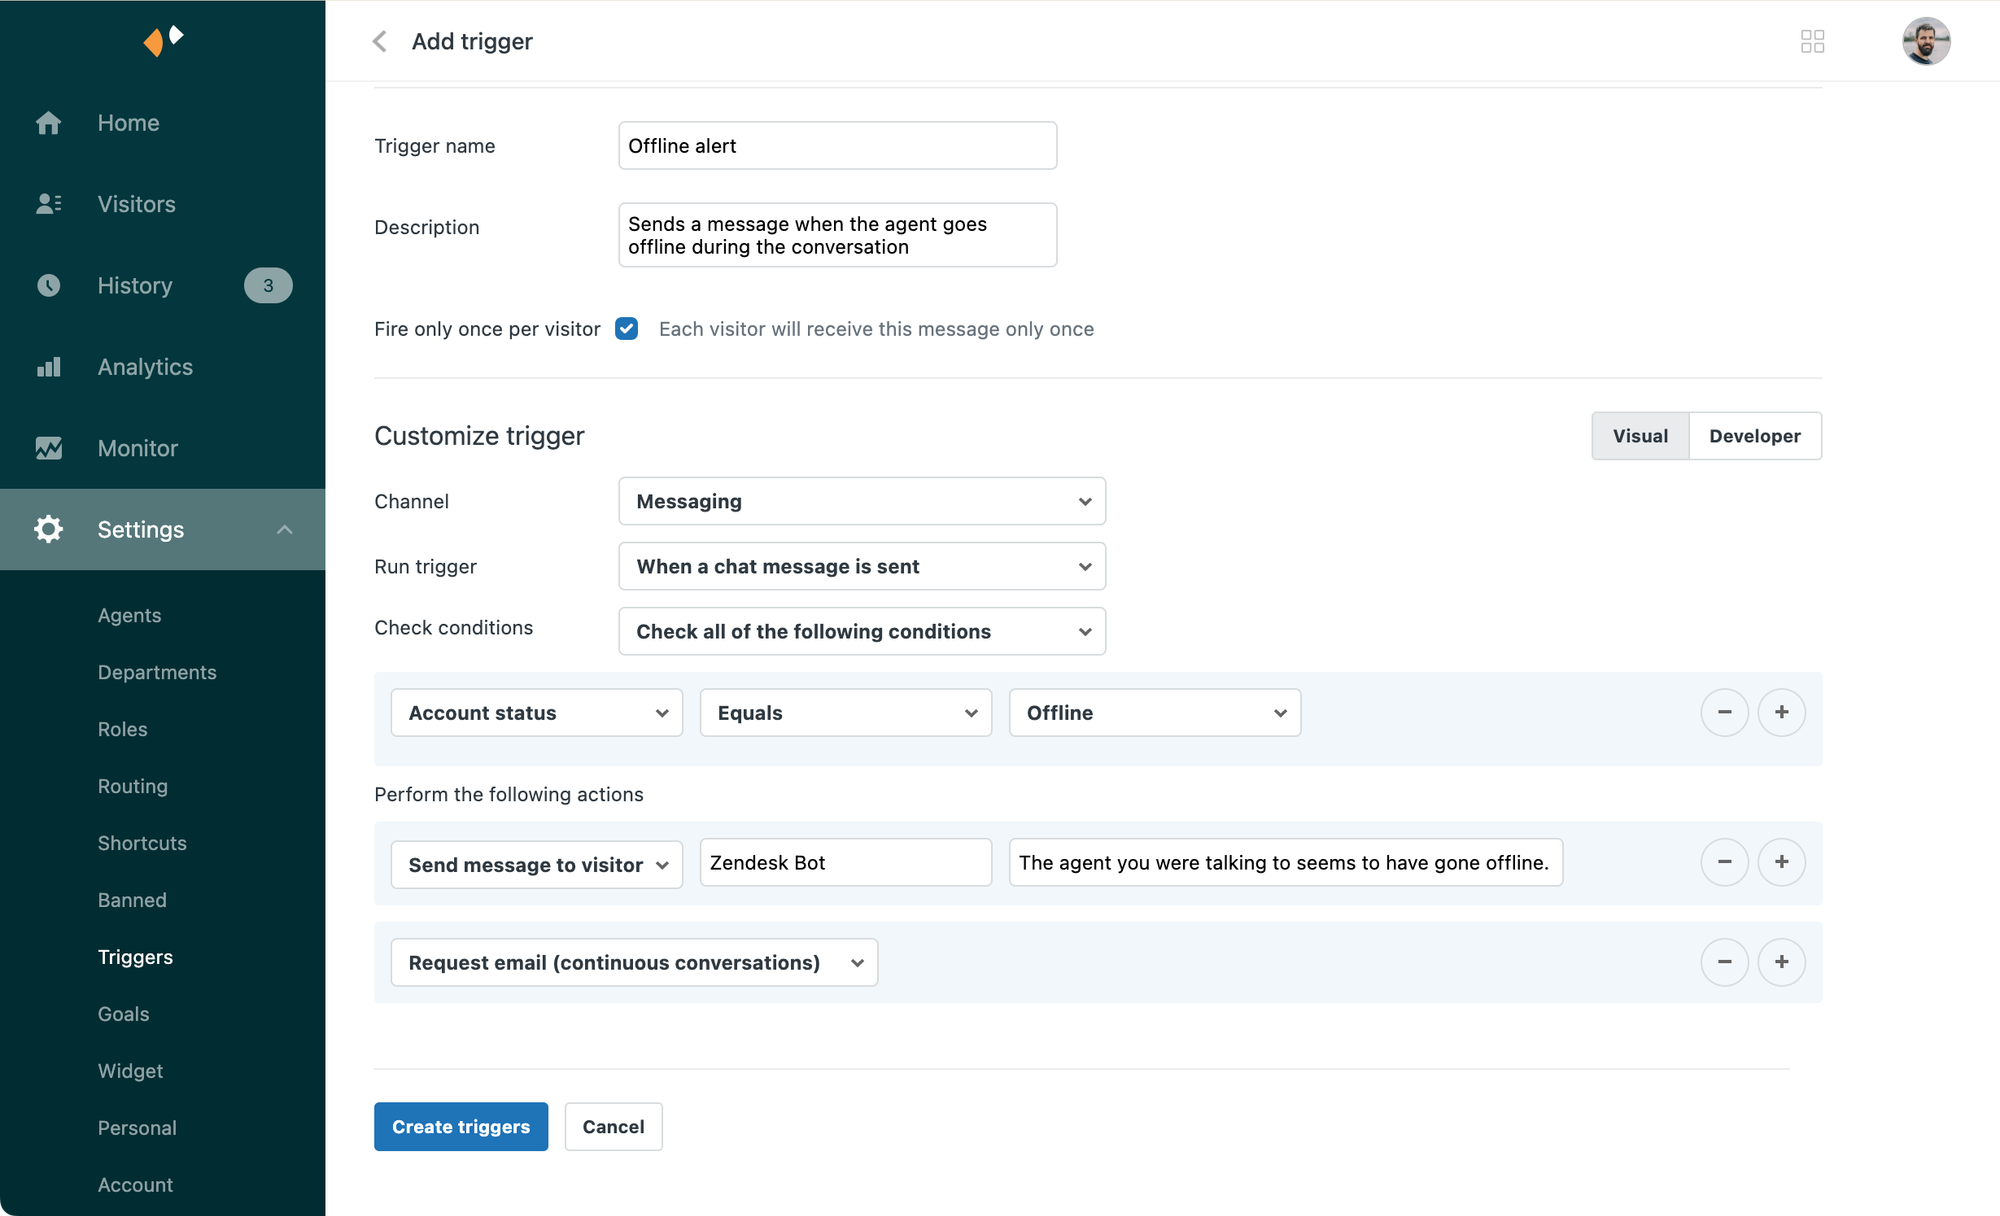Click inside the Trigger name field
Image resolution: width=2000 pixels, height=1216 pixels.
(837, 146)
